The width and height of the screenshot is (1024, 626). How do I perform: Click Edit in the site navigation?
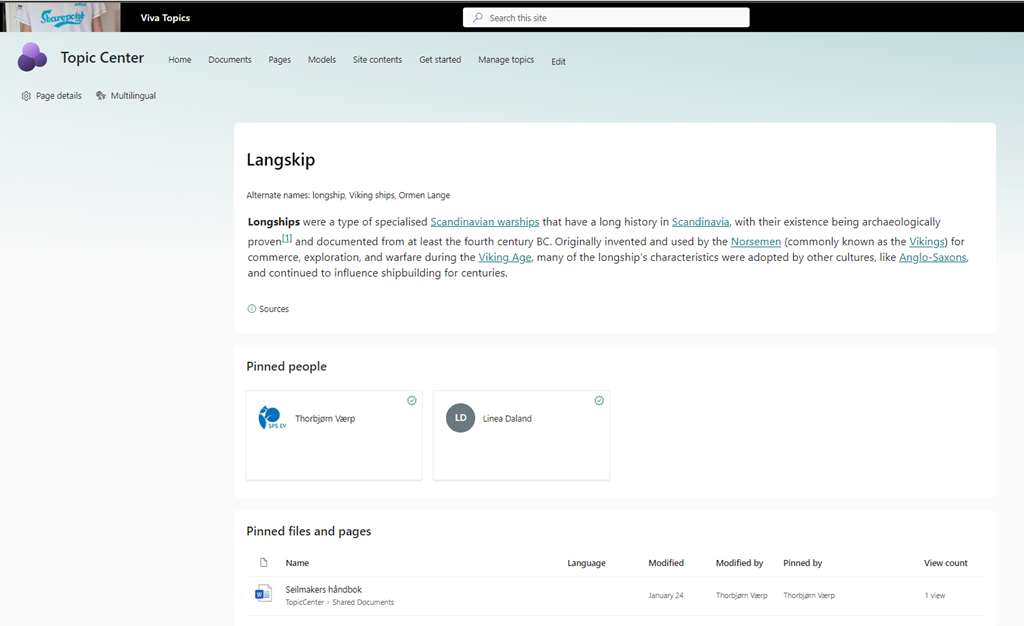(558, 61)
